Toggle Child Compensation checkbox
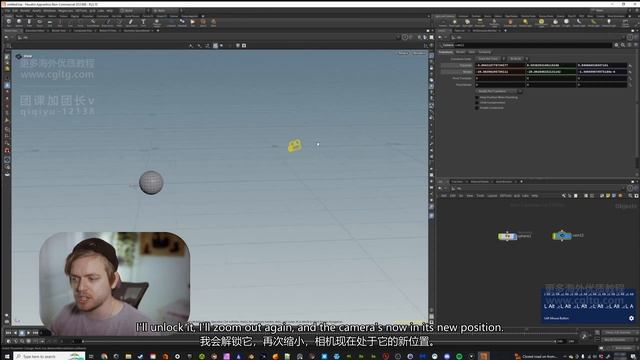The width and height of the screenshot is (640, 360). 477,103
